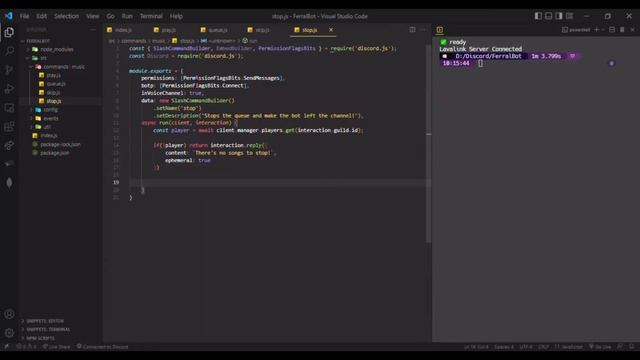Screen dimensions: 640x360
Task: Open the Help menu
Action: (176, 16)
